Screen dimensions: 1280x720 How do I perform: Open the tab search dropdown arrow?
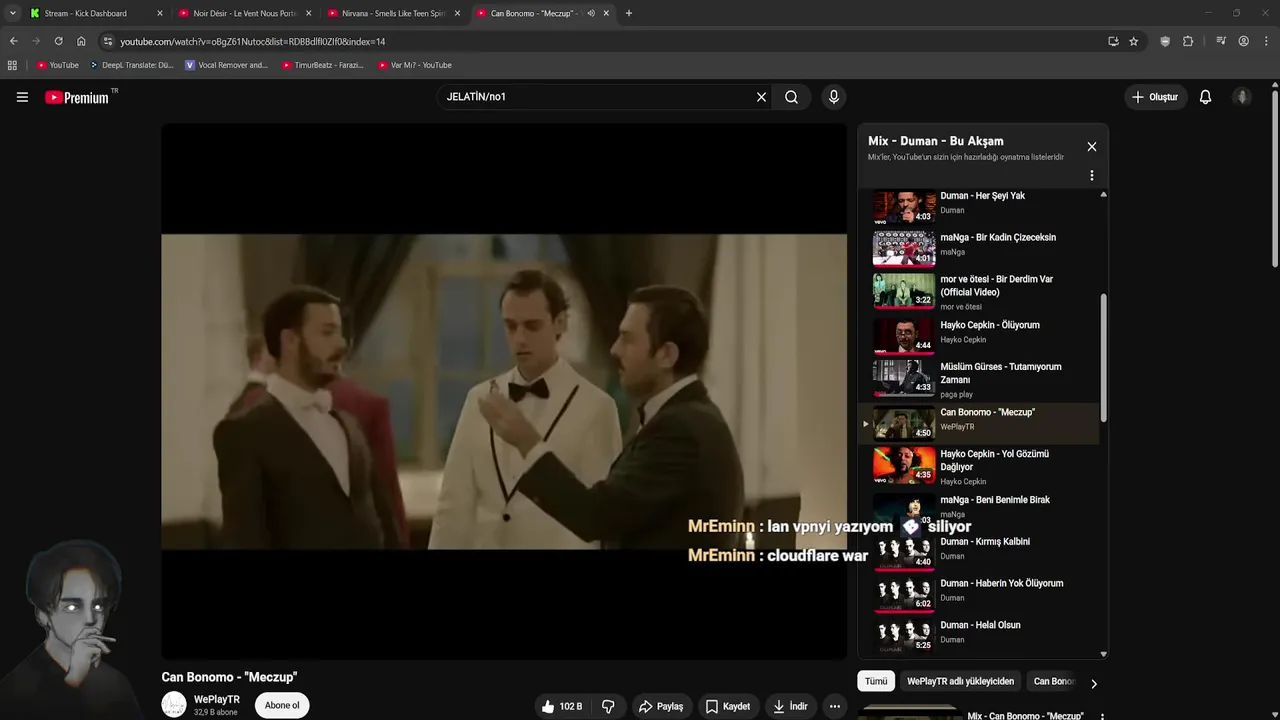point(12,13)
